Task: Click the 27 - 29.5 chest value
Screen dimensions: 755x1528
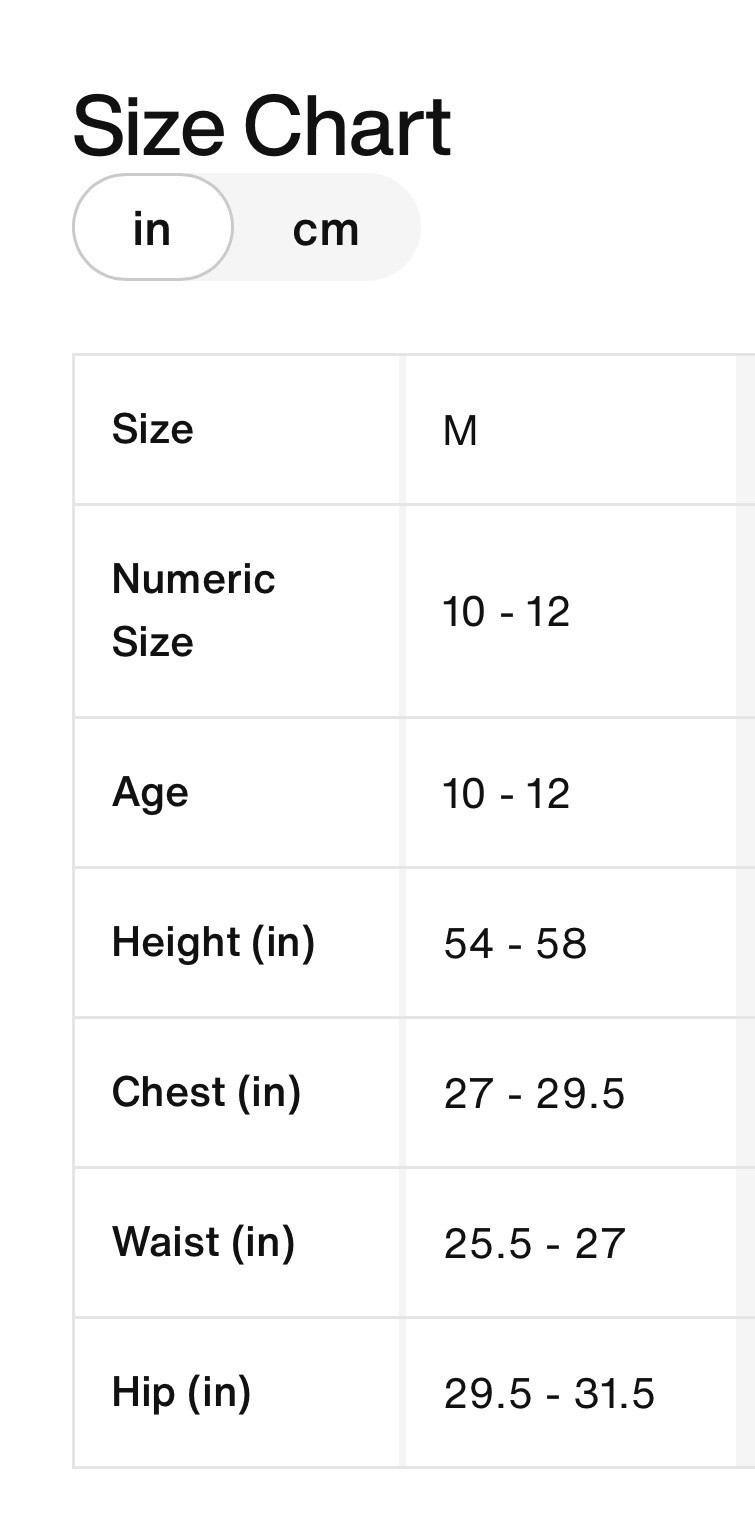Action: coord(534,1093)
